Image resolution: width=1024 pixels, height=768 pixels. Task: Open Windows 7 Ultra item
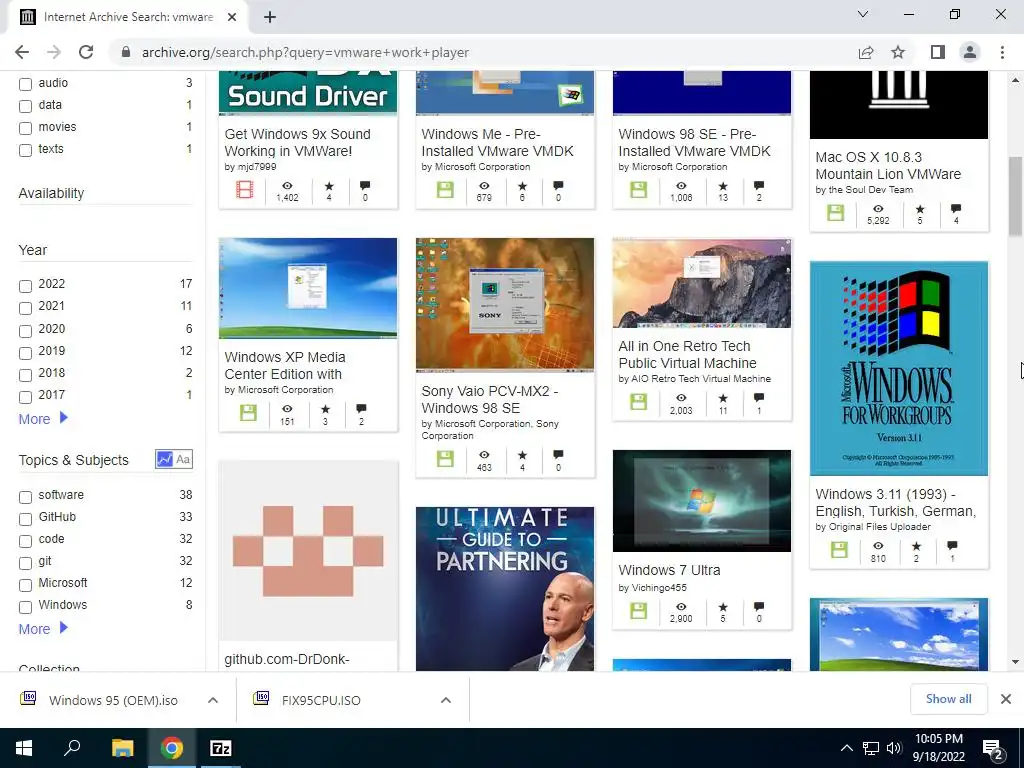coord(669,570)
